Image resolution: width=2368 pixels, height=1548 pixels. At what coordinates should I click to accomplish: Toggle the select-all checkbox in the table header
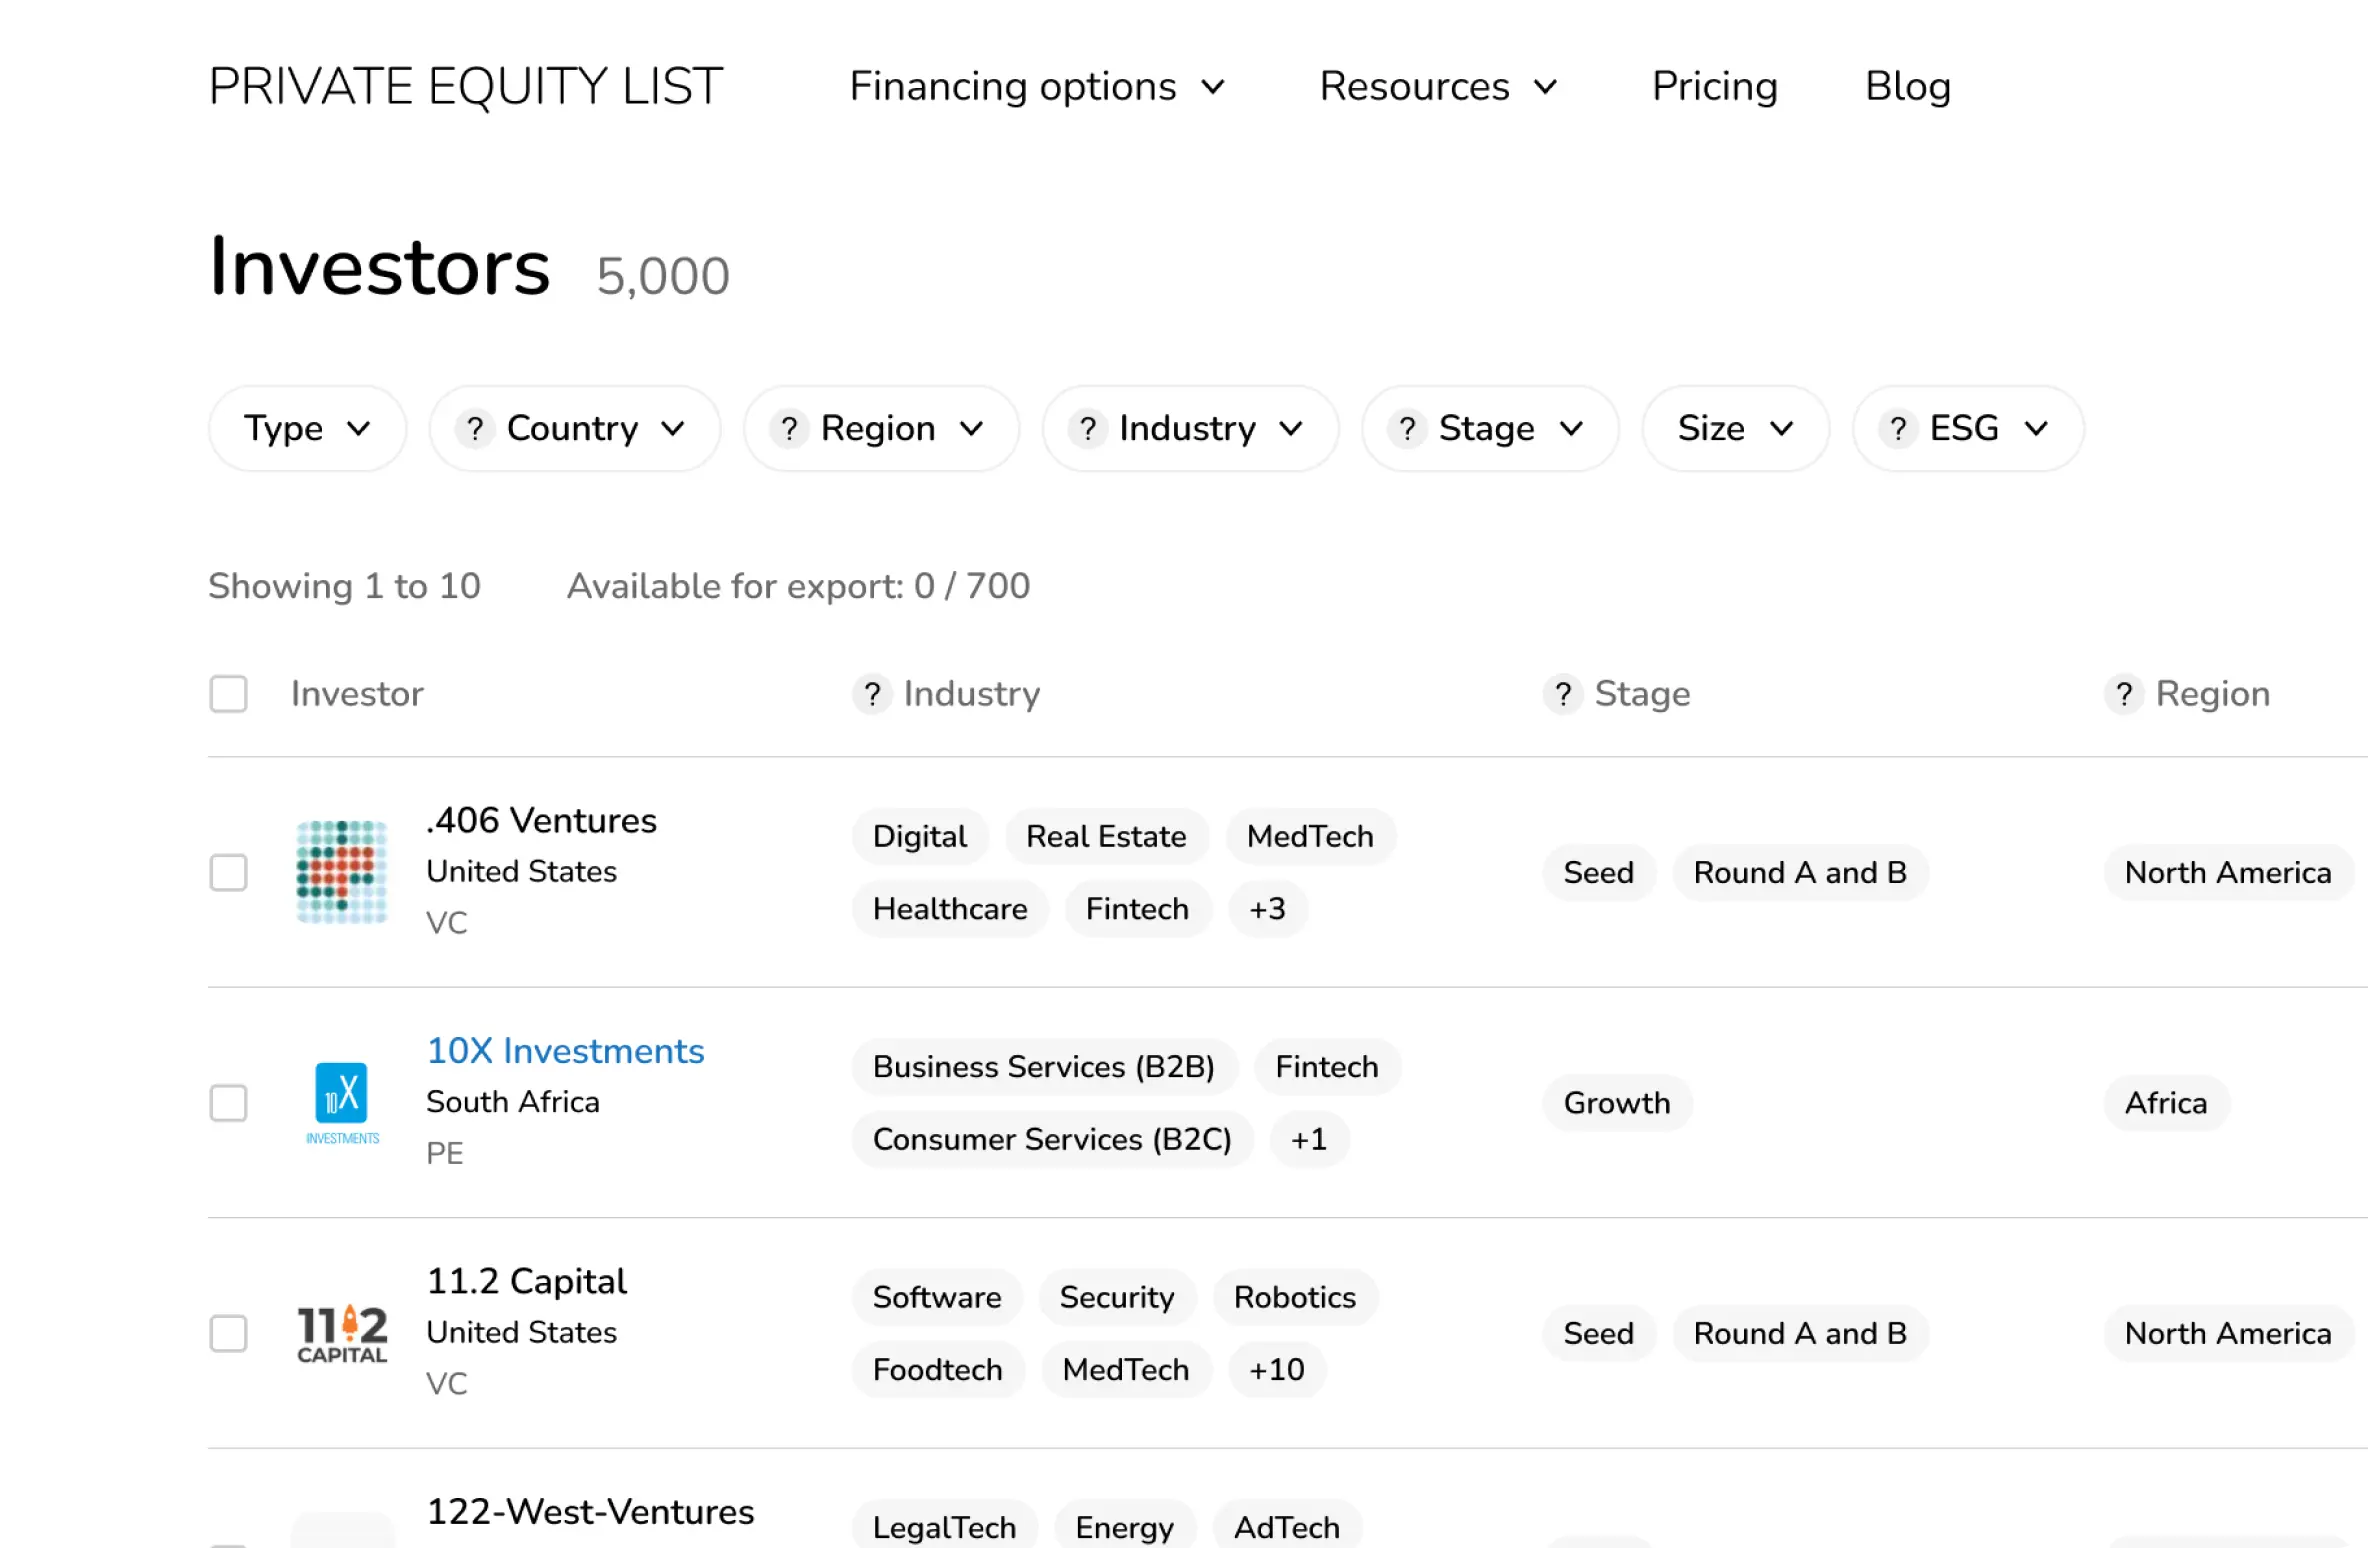(x=229, y=693)
